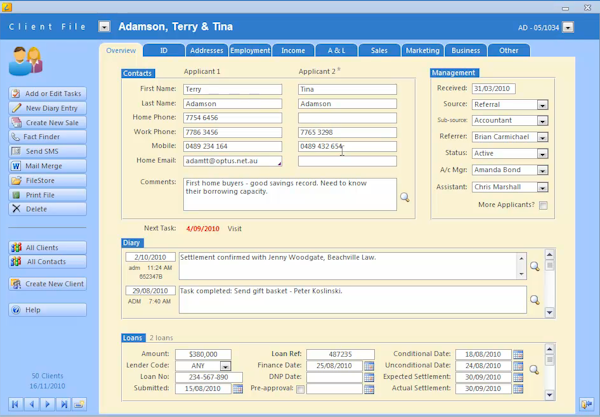Click the New Diary Entry pencil icon
600x417 pixels.
coord(16,108)
